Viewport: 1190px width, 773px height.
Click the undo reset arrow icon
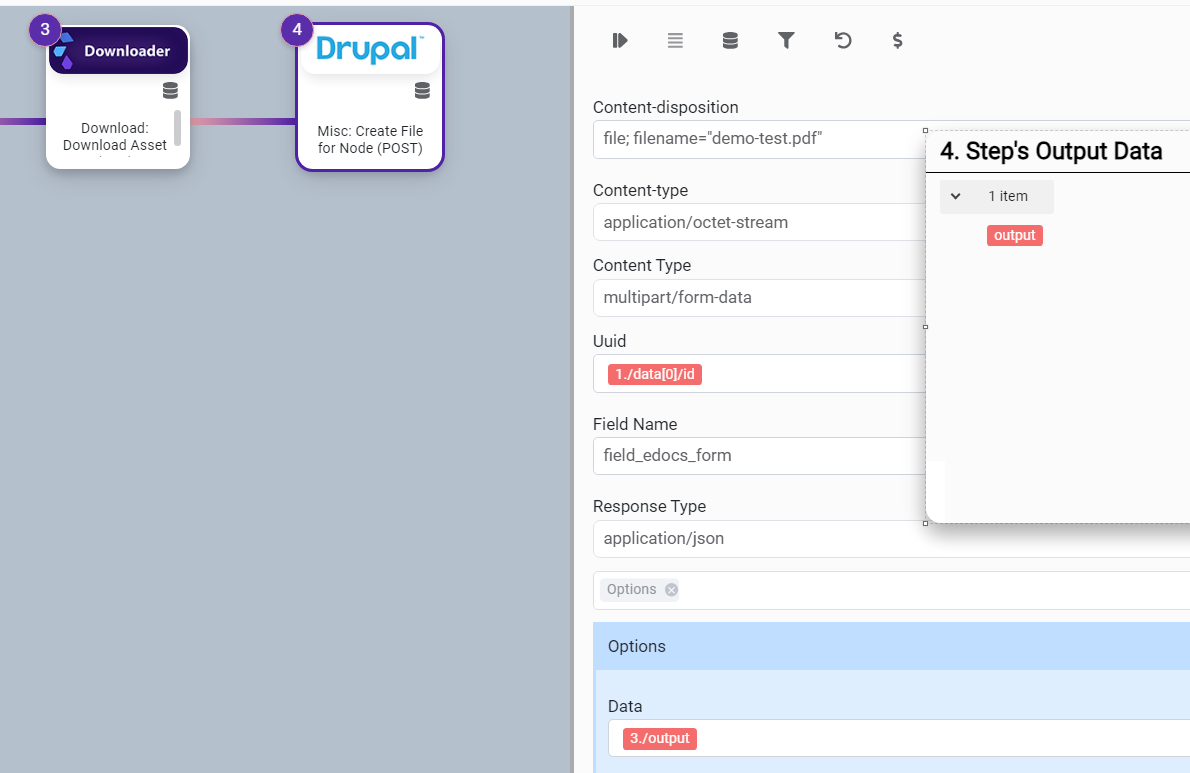coord(842,41)
